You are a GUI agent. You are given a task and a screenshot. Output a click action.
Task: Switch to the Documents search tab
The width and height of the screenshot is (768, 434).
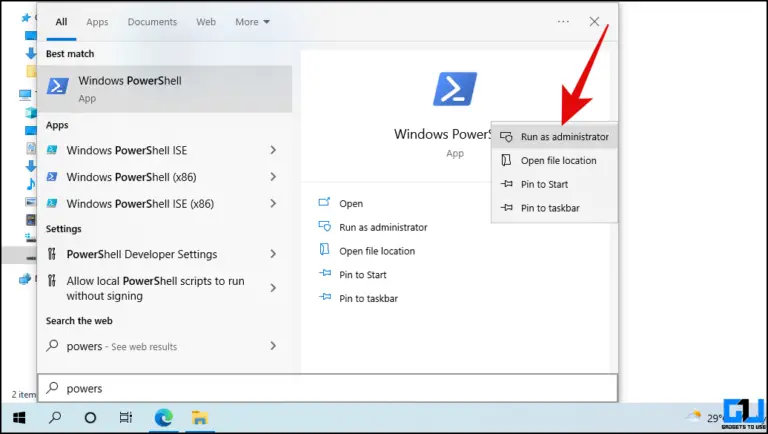tap(152, 22)
